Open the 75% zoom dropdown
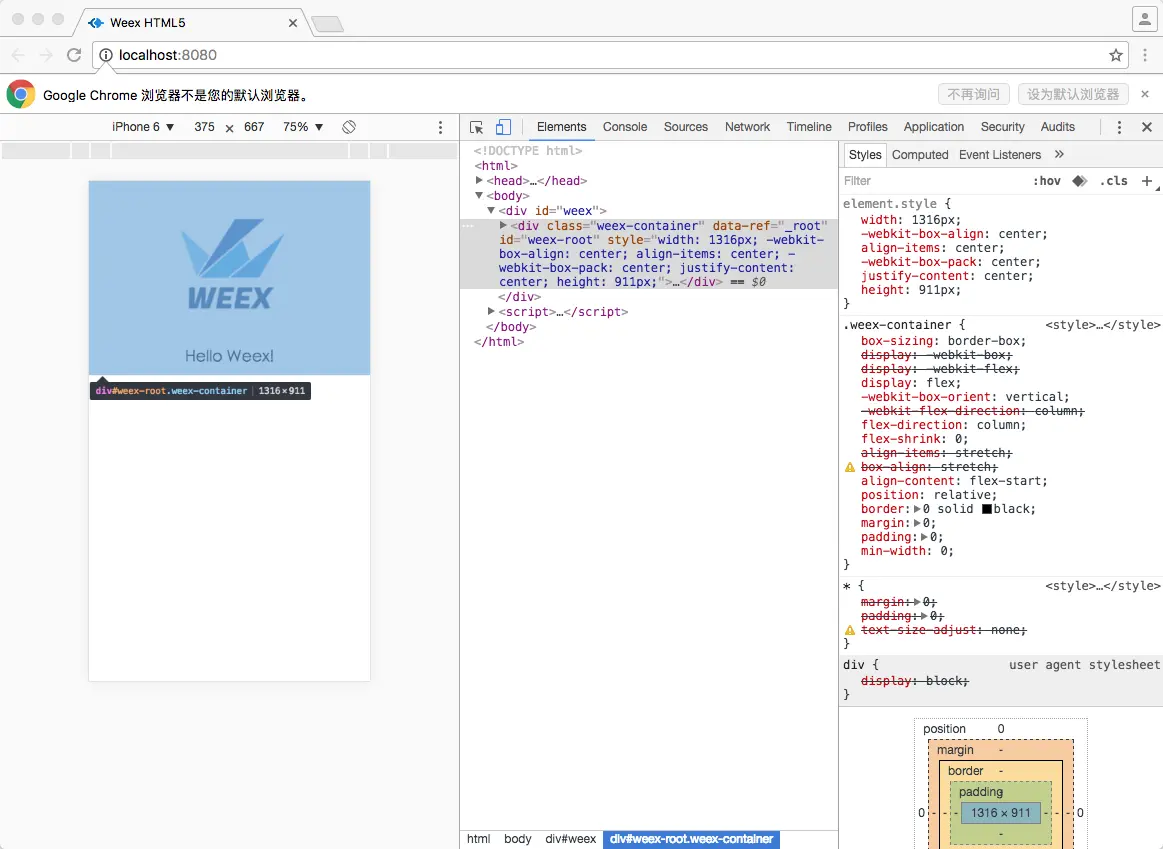This screenshot has width=1163, height=849. [303, 127]
